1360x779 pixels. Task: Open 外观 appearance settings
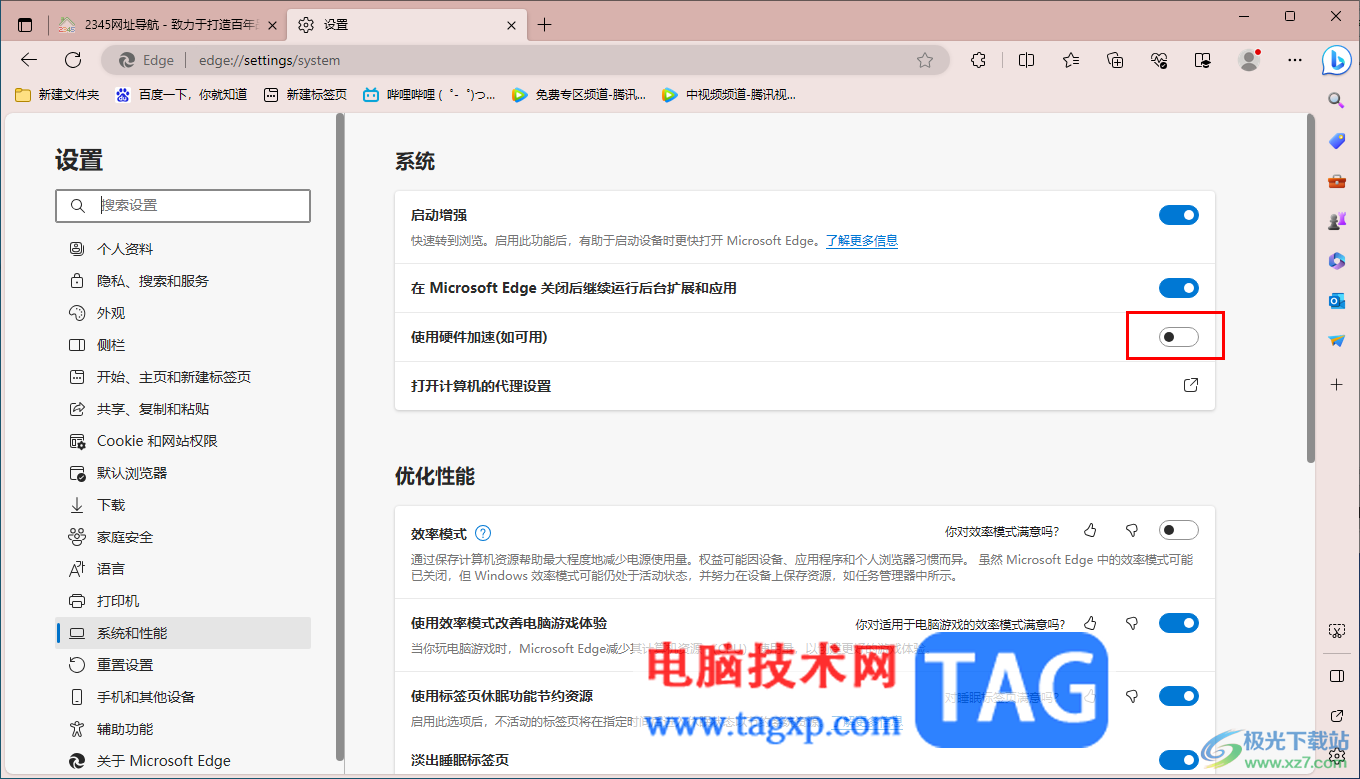pyautogui.click(x=183, y=313)
